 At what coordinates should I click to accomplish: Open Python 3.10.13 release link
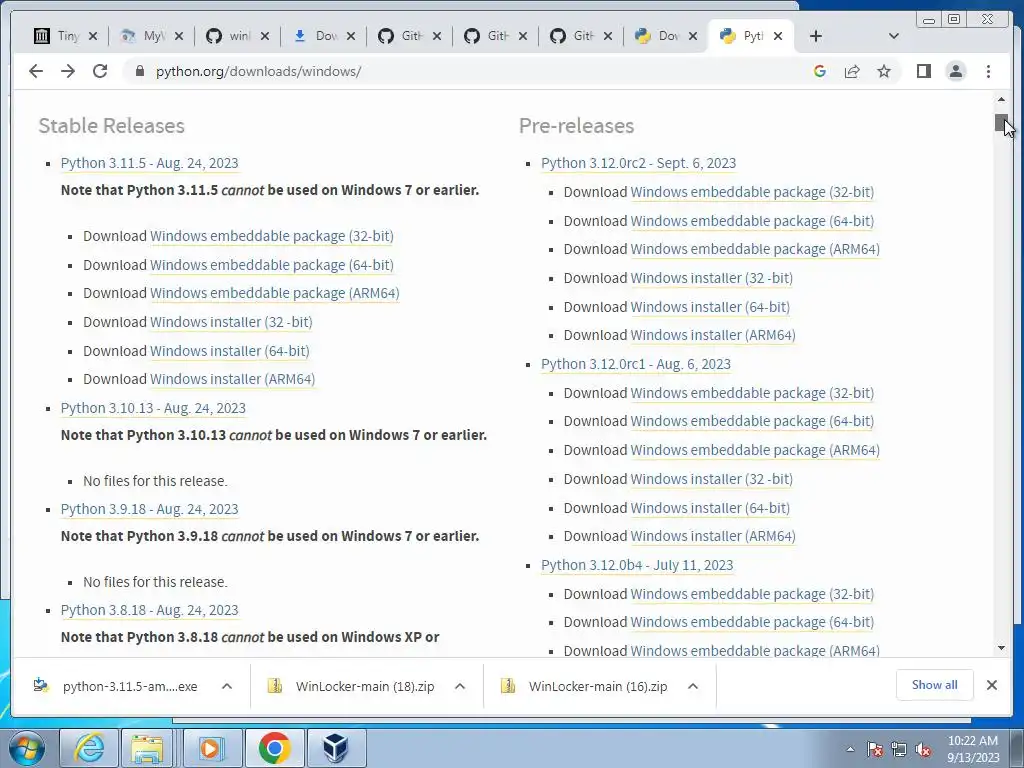153,408
